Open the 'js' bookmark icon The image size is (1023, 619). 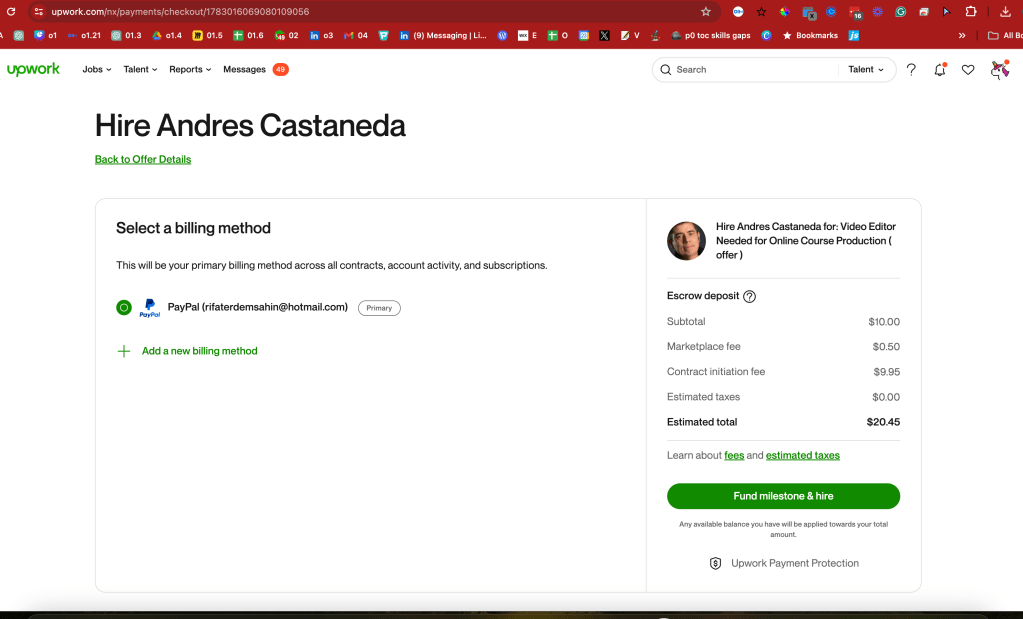point(853,35)
